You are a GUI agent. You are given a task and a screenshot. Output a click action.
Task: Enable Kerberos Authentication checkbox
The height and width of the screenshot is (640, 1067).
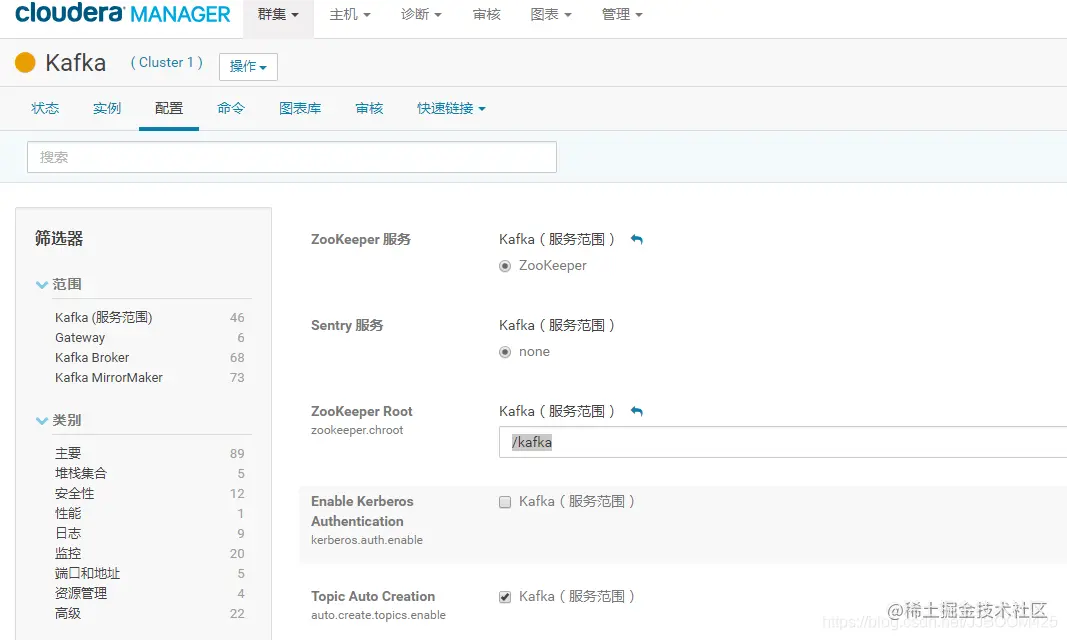(x=505, y=502)
